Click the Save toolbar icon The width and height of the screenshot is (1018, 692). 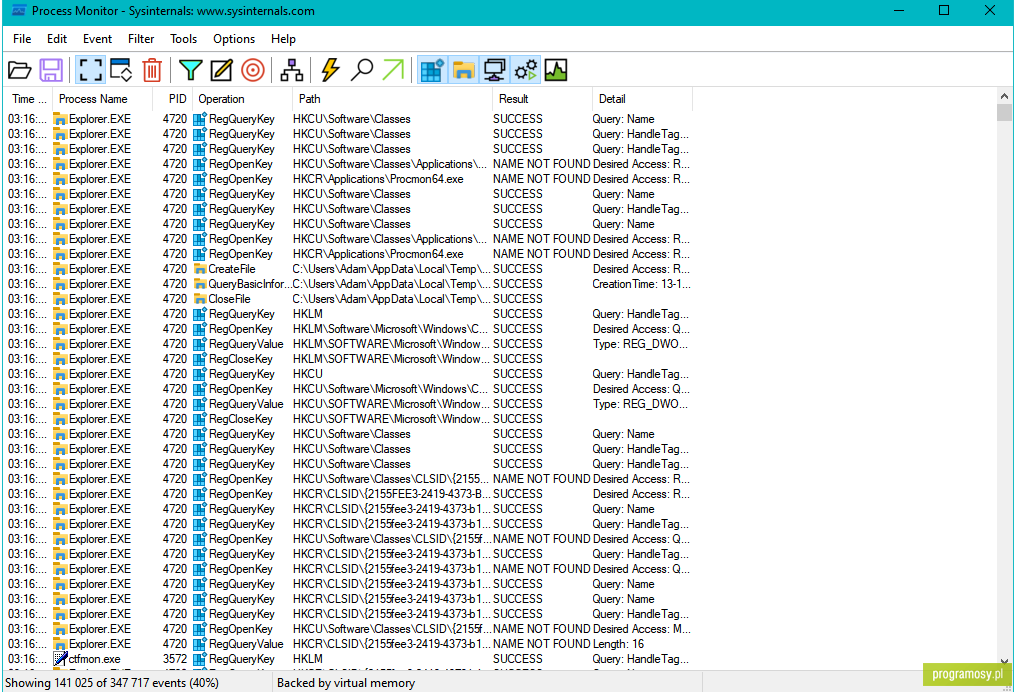[x=51, y=70]
